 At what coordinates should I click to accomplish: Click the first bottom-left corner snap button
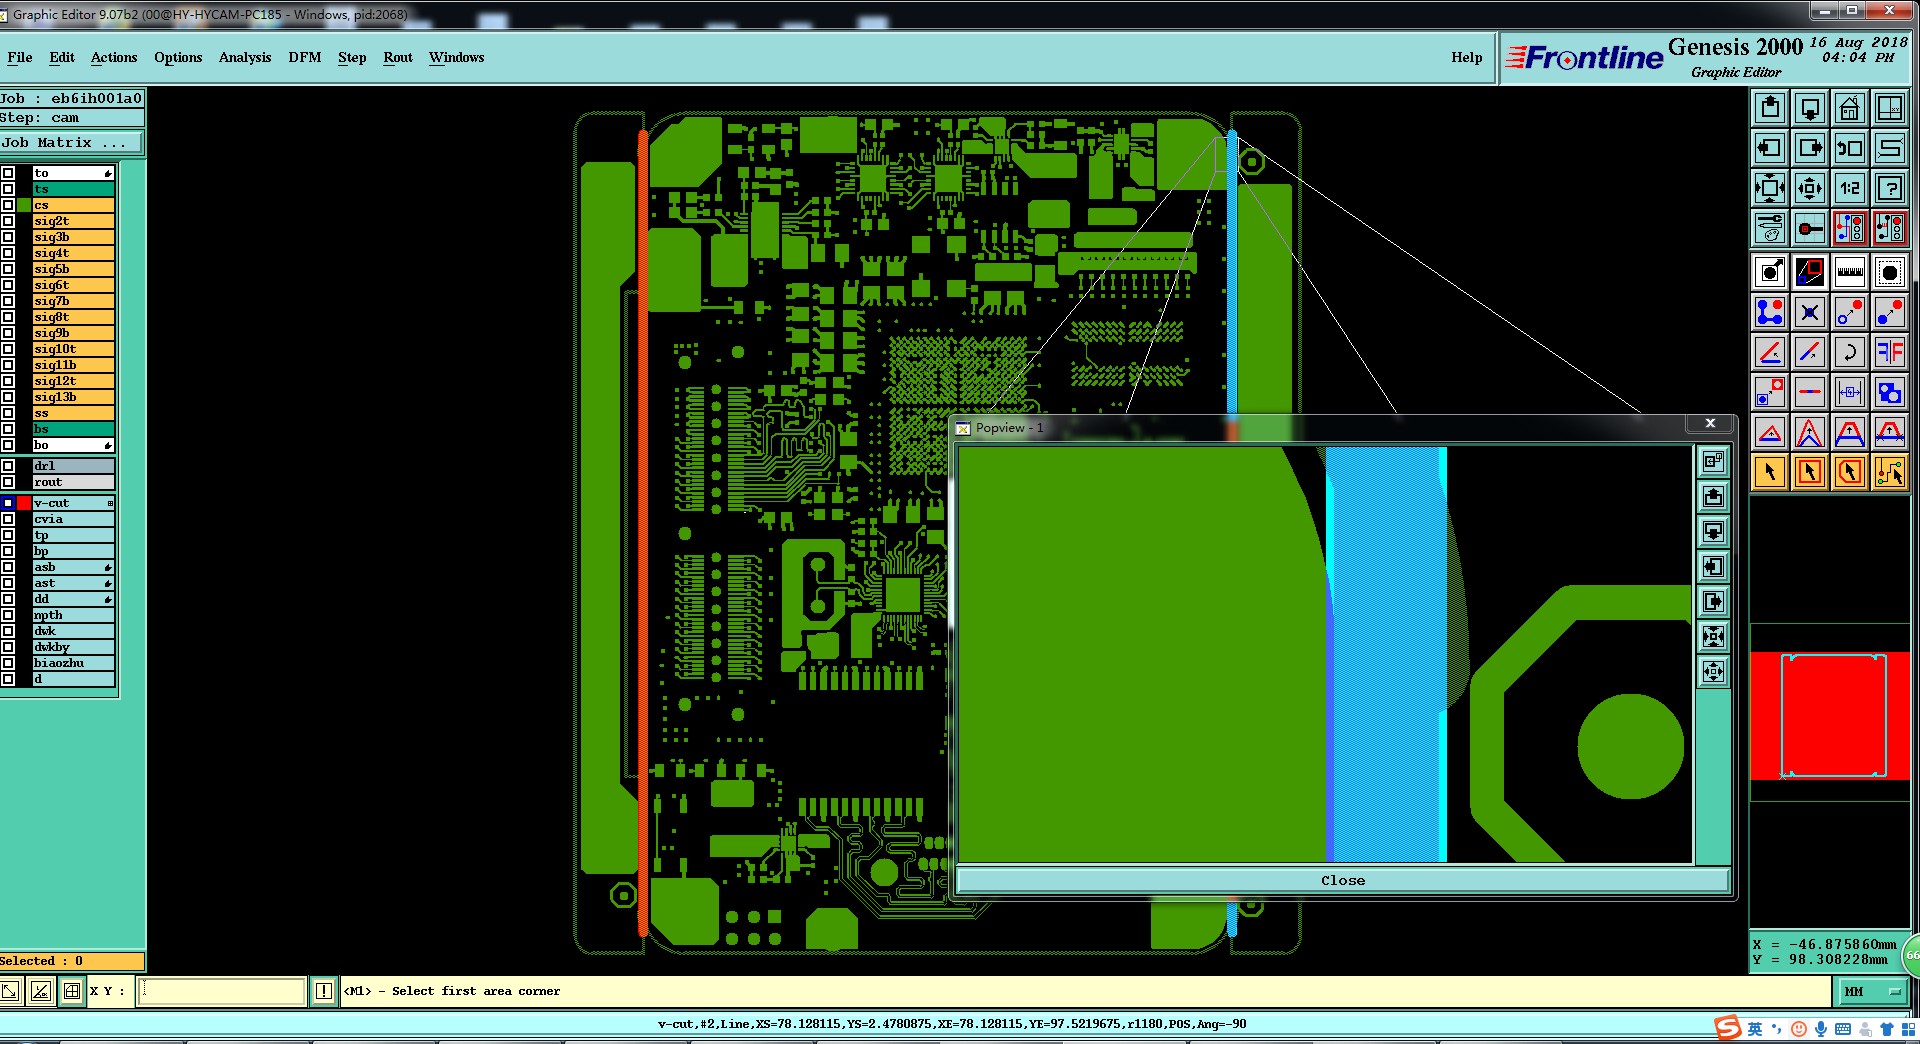[10, 991]
